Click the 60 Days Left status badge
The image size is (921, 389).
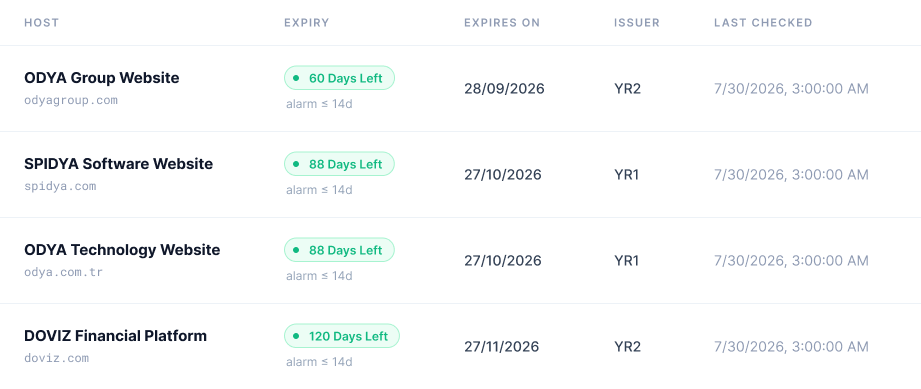[340, 78]
